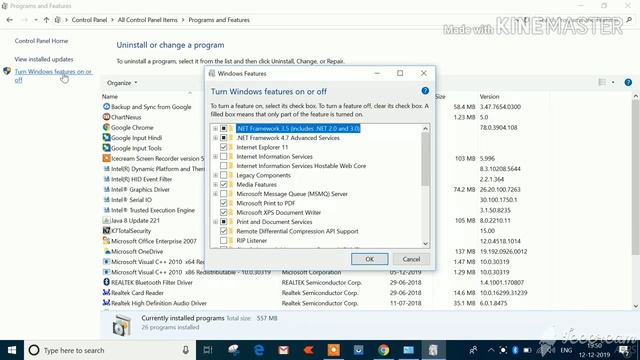Click Control Panel in breadcrumb path
Image resolution: width=640 pixels, height=360 pixels.
click(x=89, y=20)
